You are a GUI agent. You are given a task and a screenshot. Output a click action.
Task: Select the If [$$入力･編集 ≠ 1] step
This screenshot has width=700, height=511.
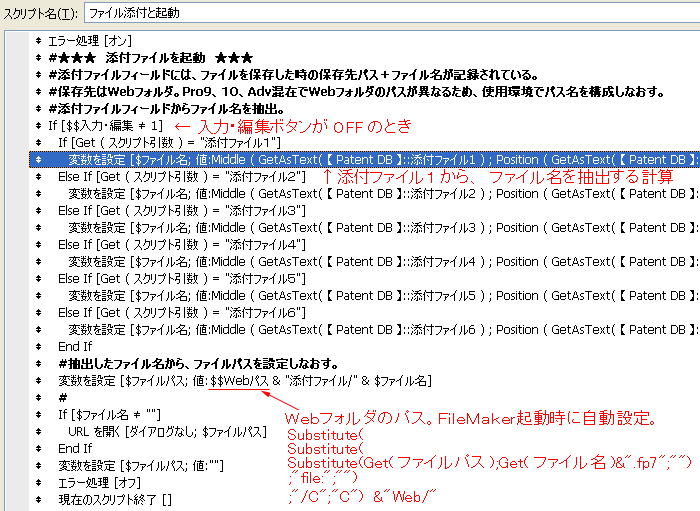(105, 126)
